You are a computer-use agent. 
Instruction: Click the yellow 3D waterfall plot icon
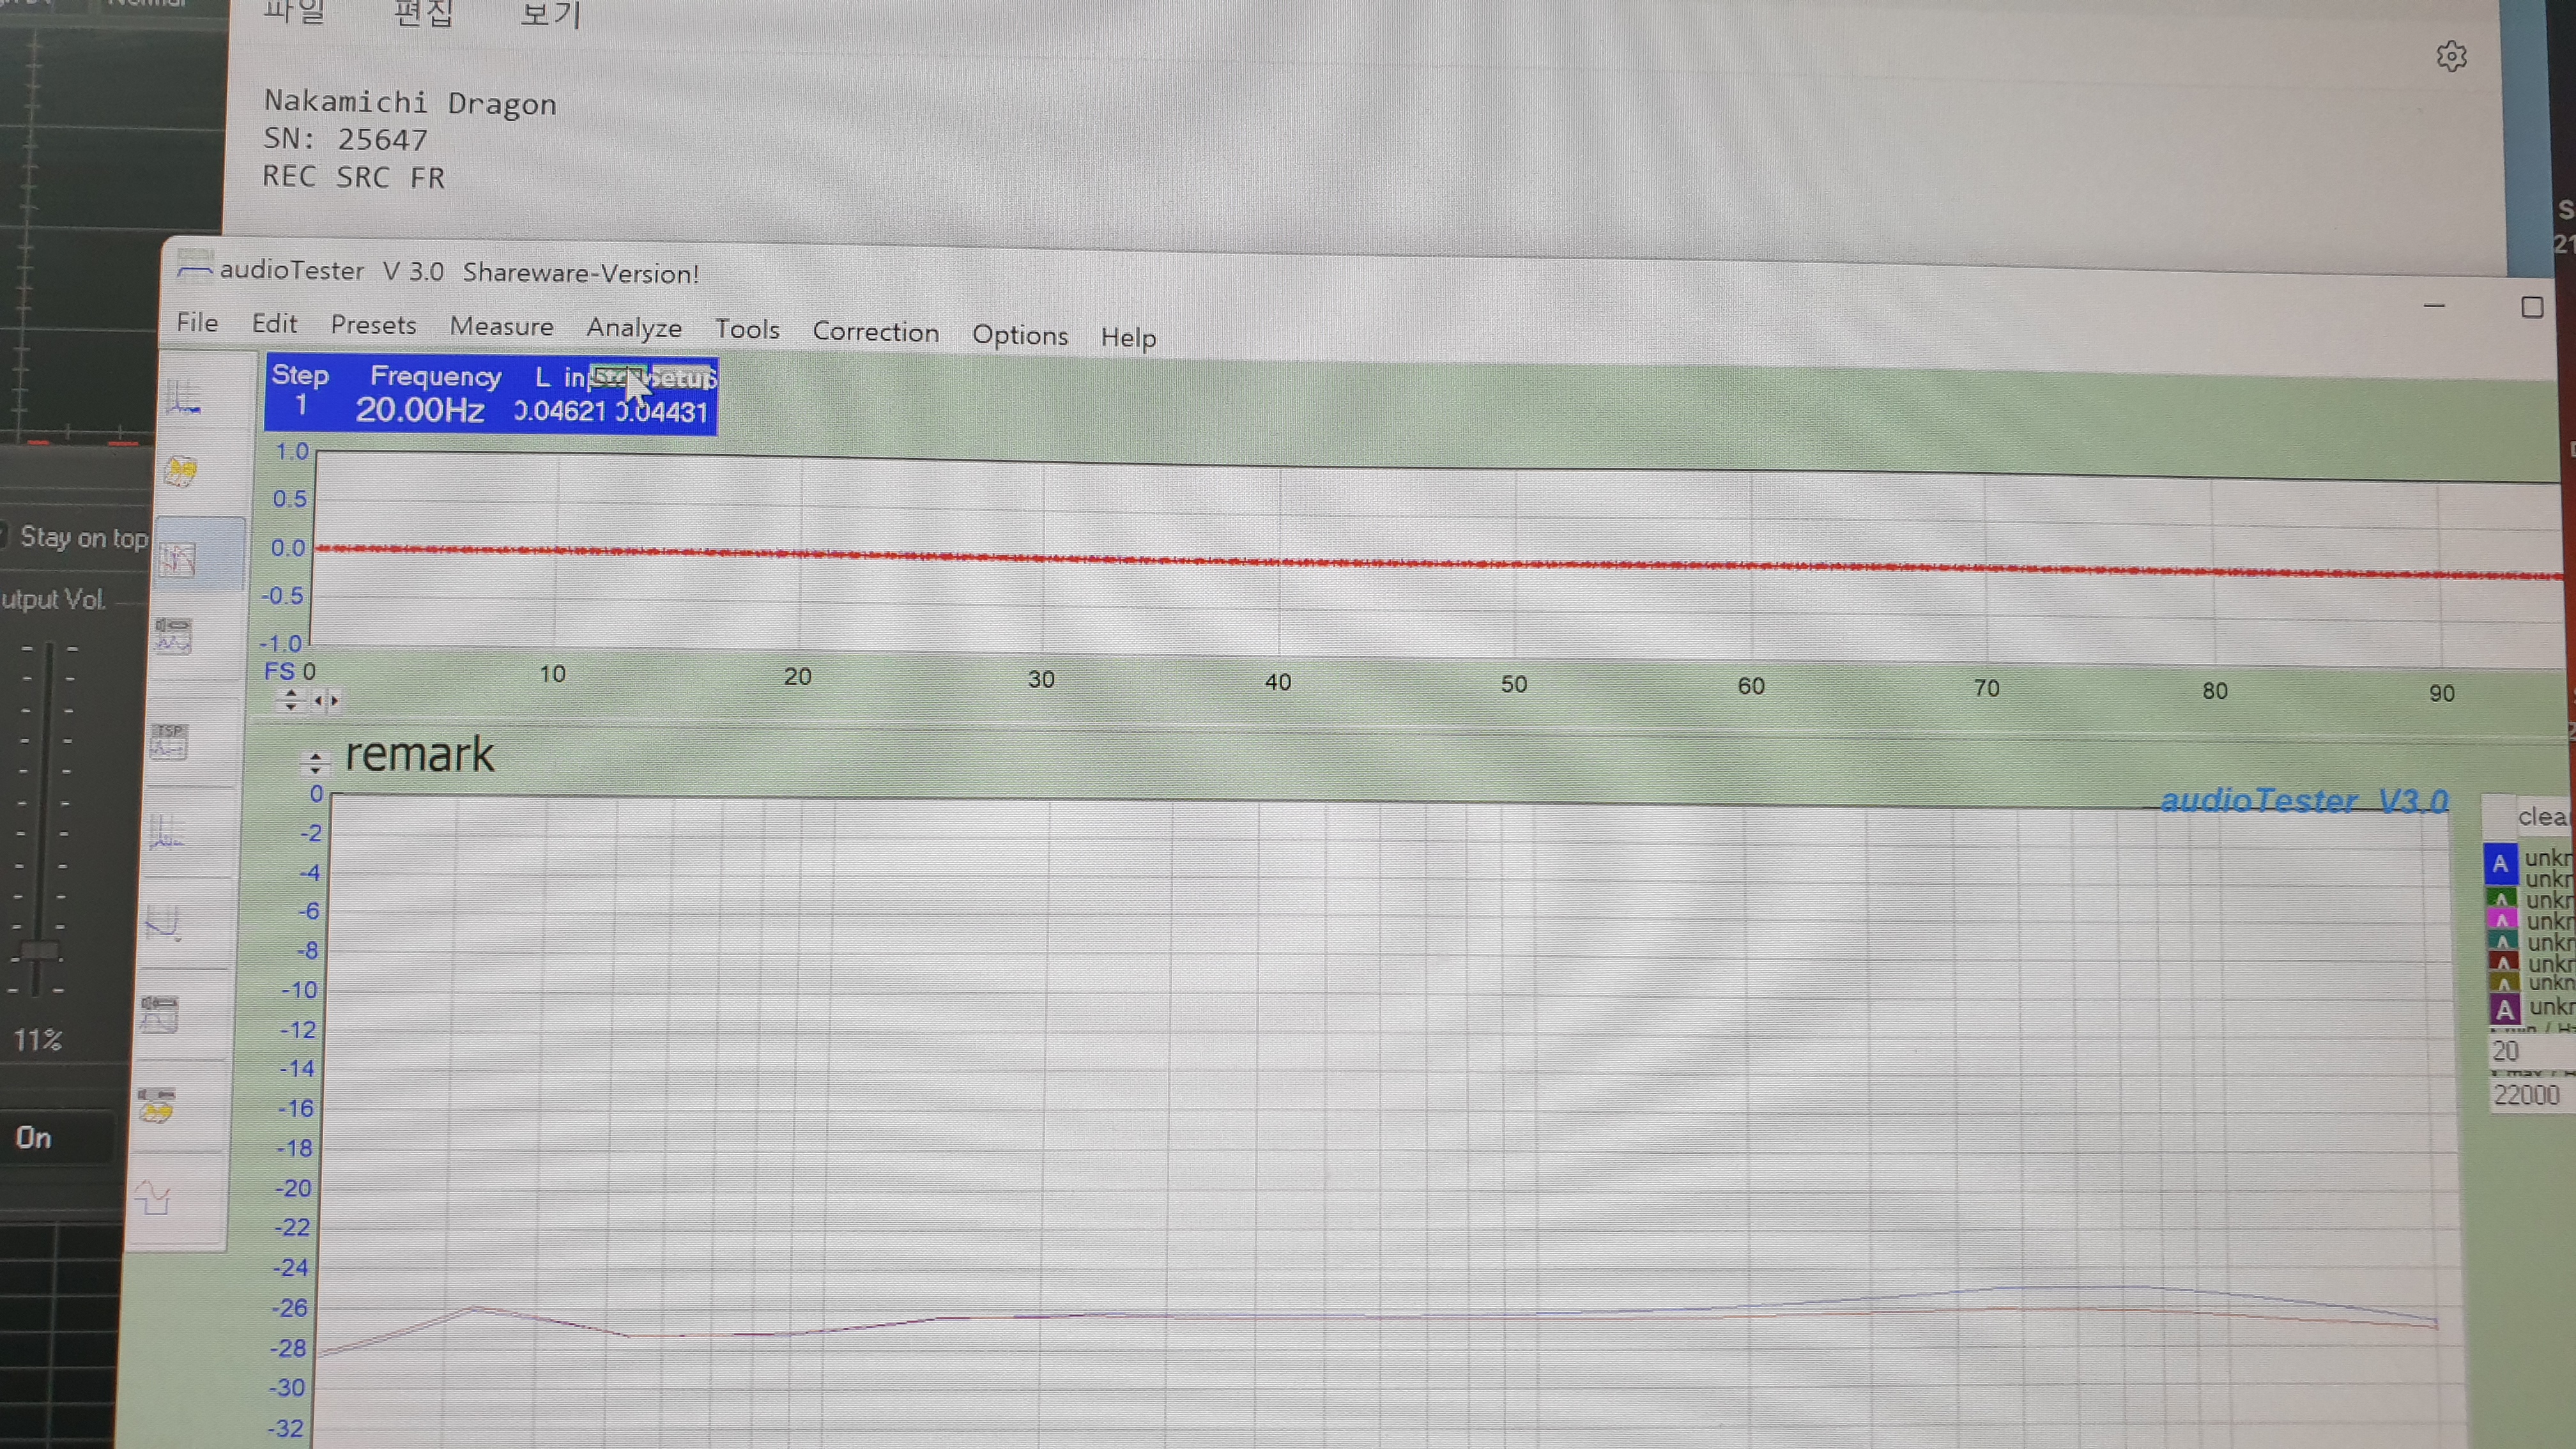click(181, 471)
